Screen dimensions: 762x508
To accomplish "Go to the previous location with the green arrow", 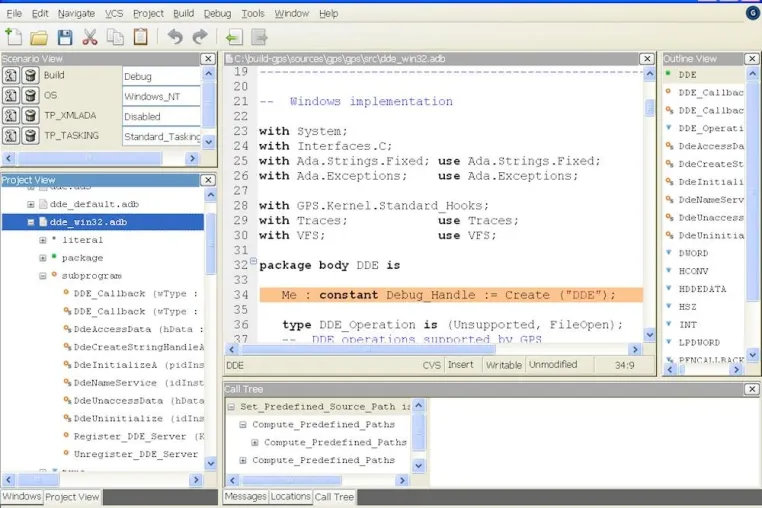I will point(234,37).
